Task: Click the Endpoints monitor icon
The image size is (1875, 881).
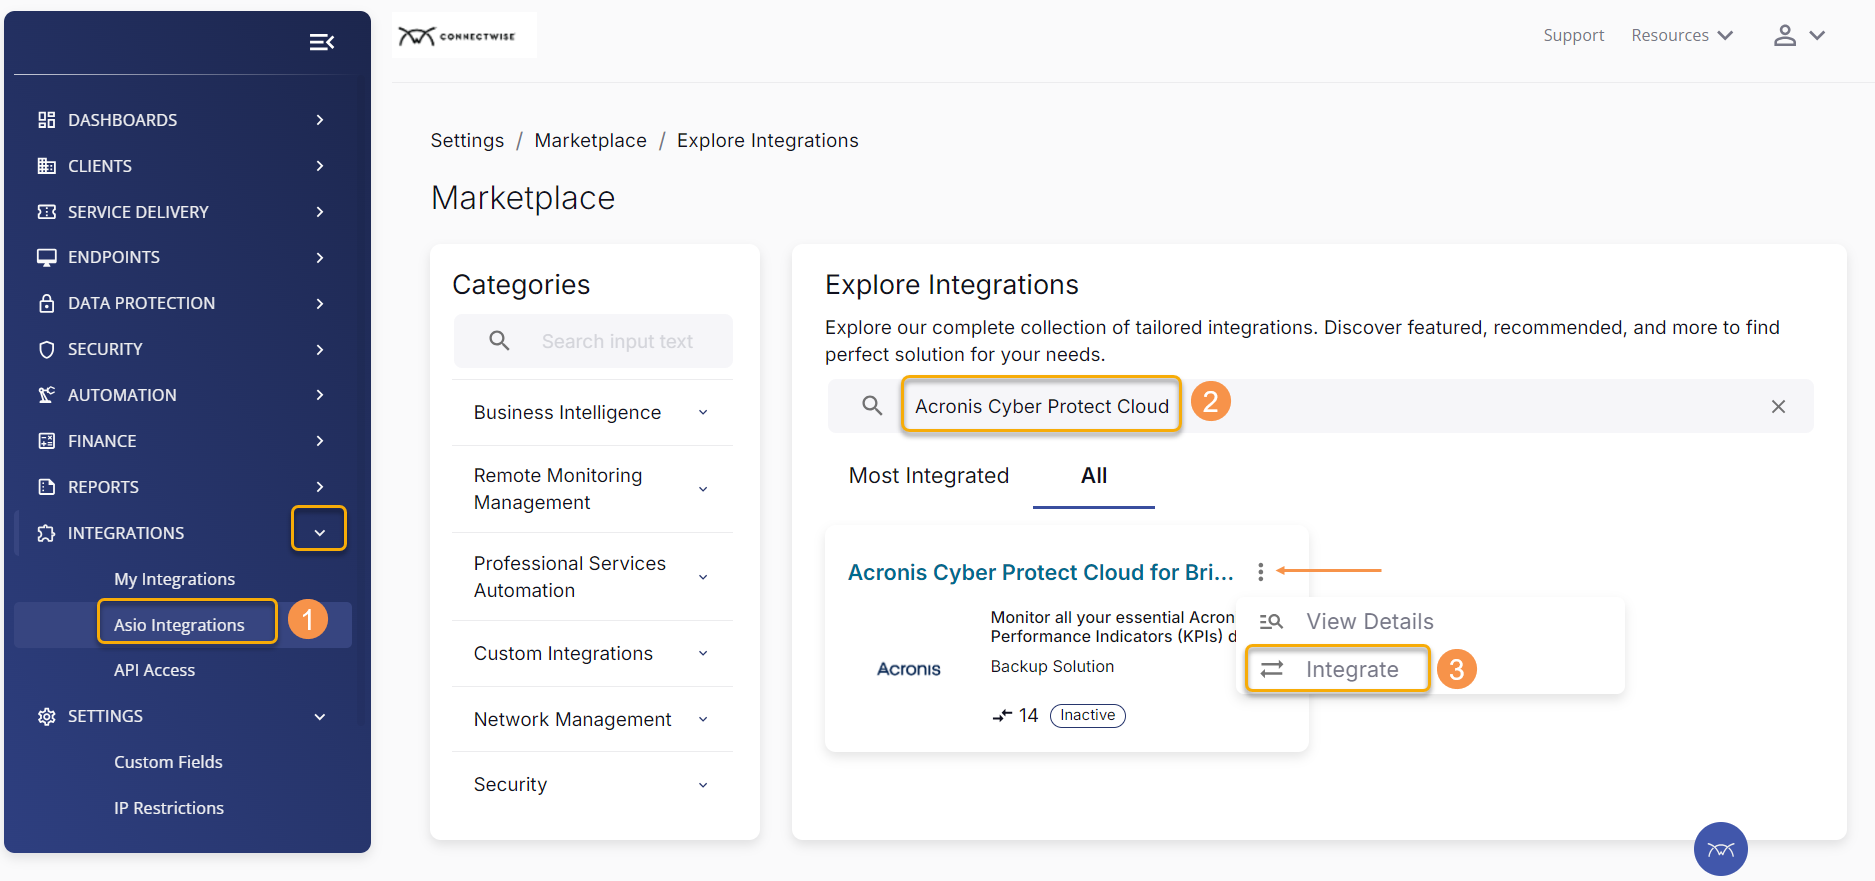Action: pos(46,257)
